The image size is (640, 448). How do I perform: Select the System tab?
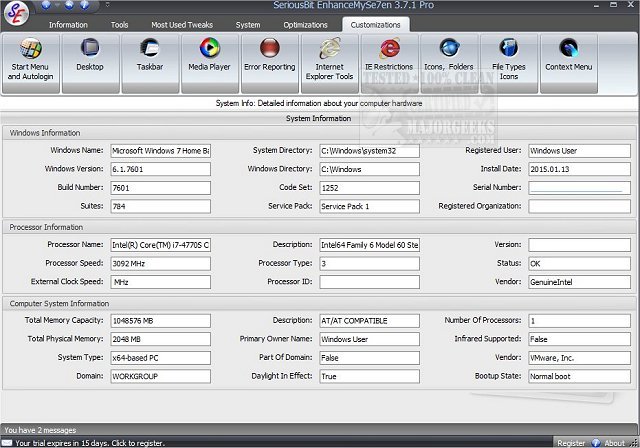248,24
